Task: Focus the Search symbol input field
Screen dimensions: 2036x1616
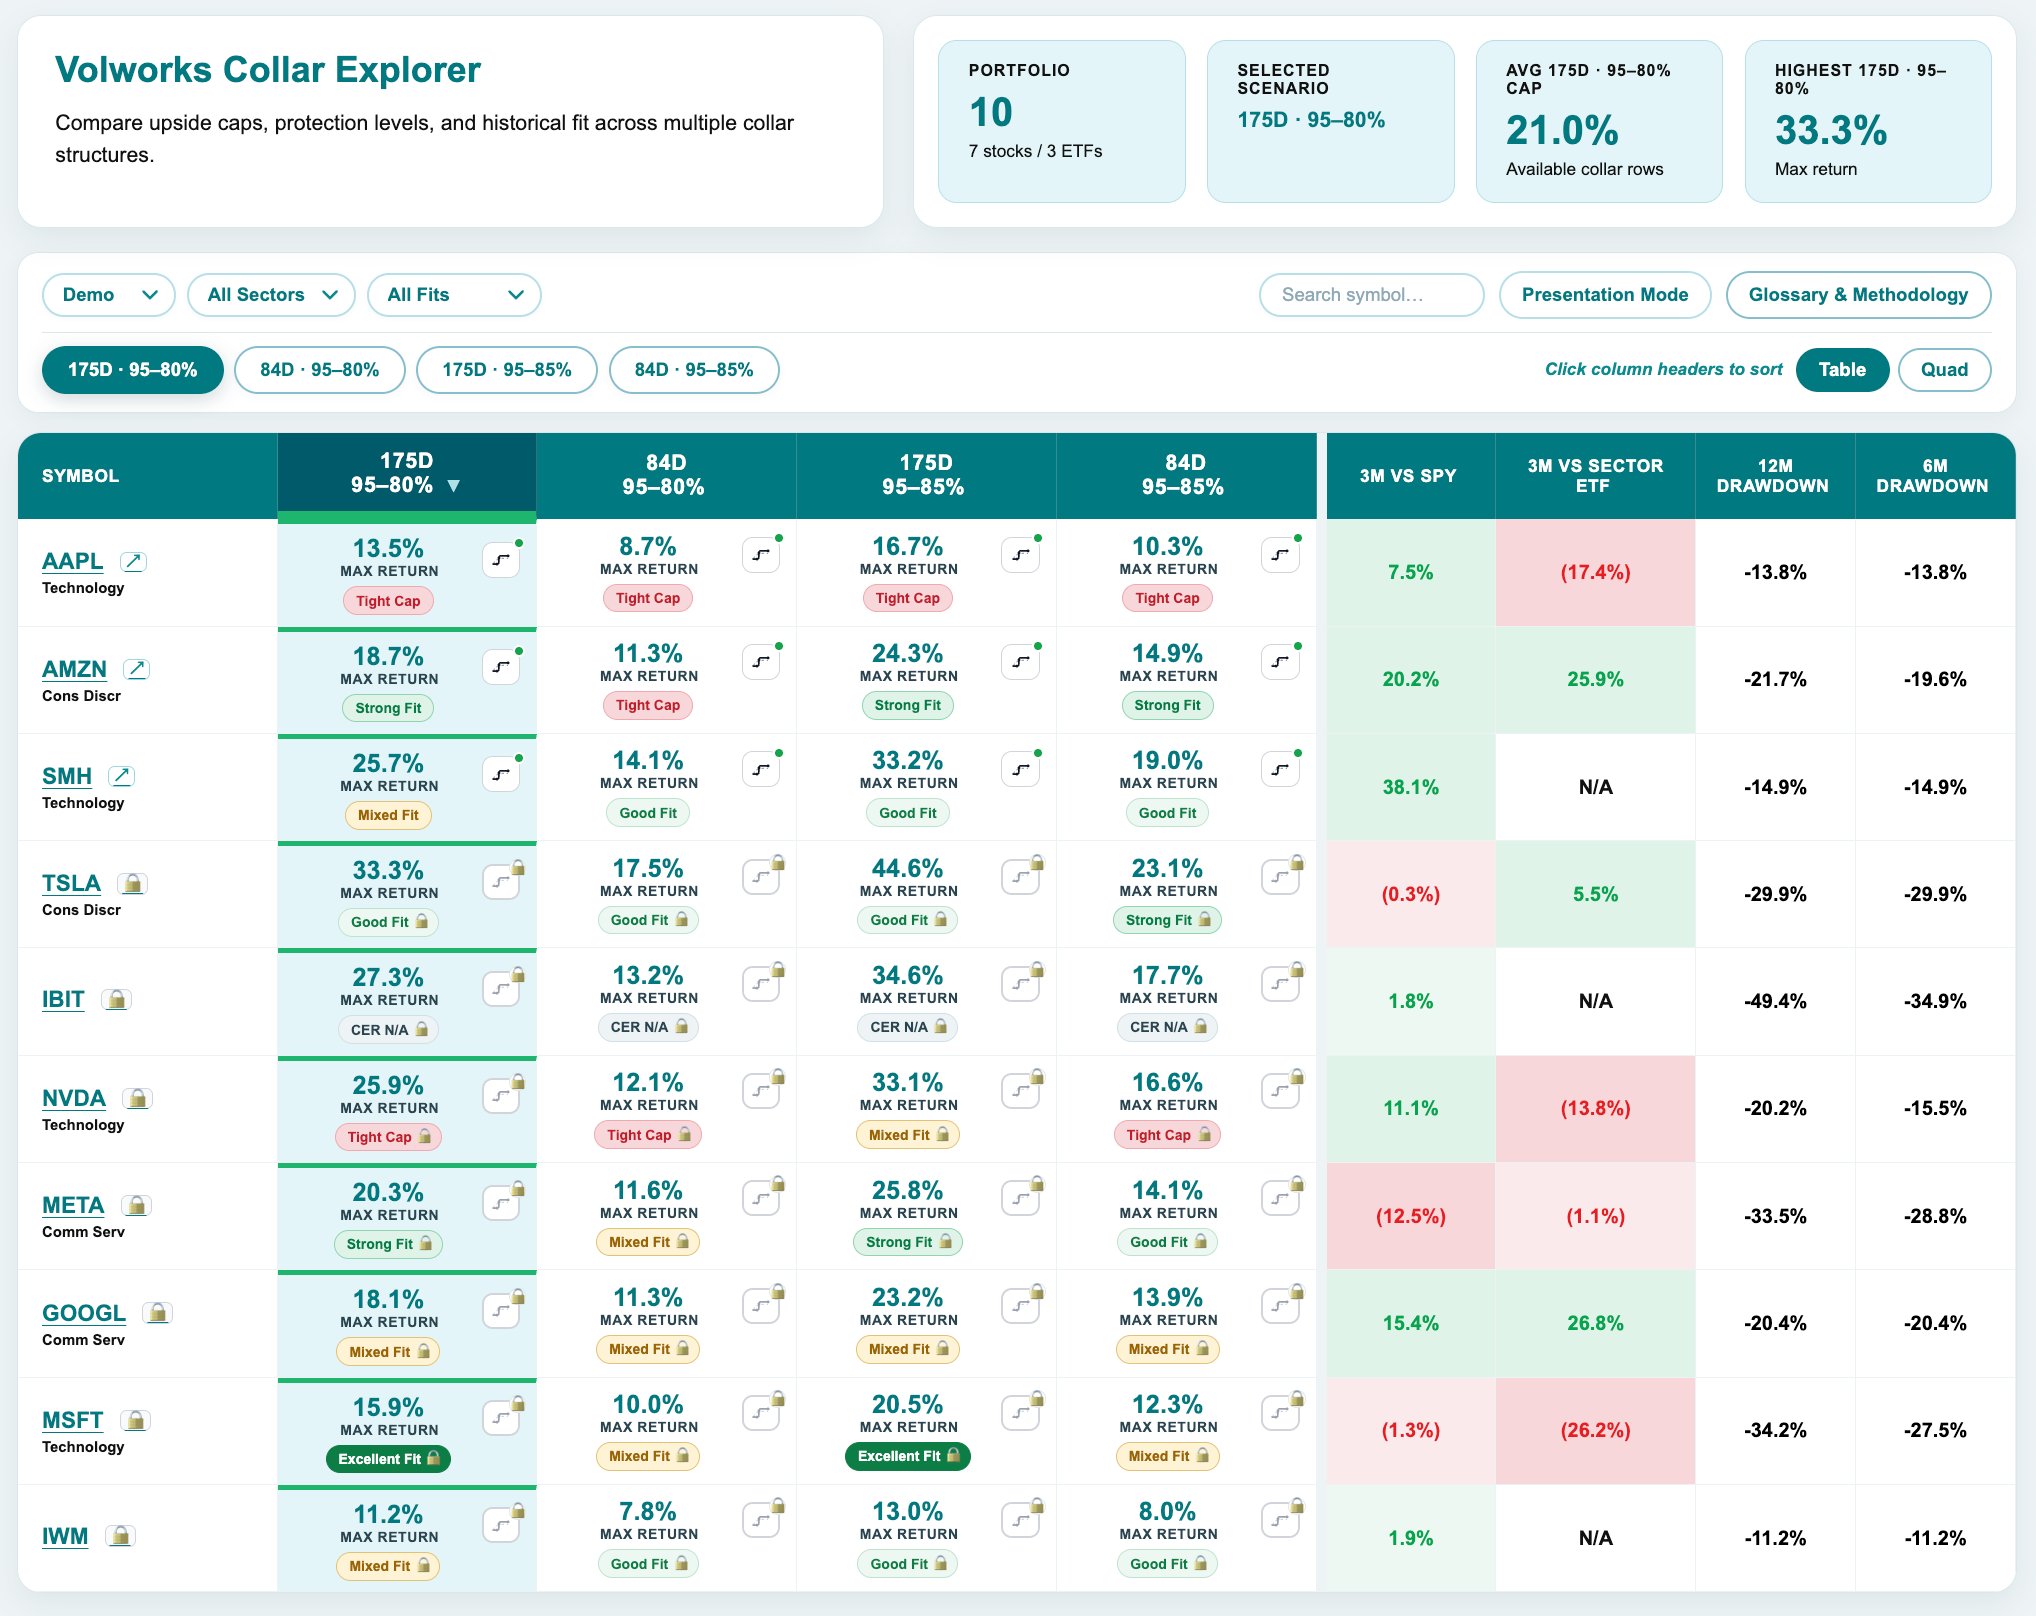Action: [x=1371, y=295]
